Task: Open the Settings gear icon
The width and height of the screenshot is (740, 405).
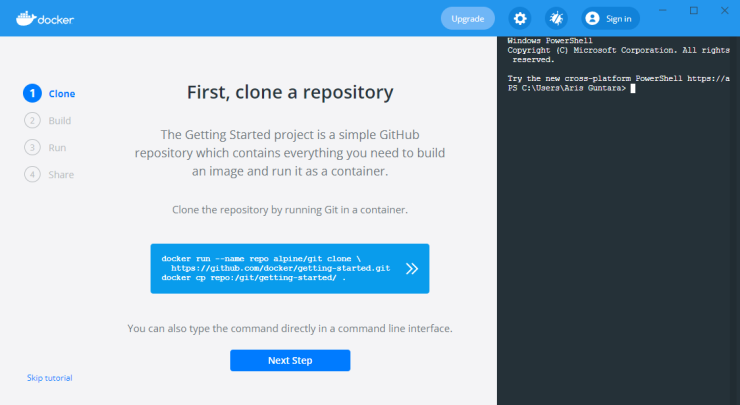Action: click(520, 19)
